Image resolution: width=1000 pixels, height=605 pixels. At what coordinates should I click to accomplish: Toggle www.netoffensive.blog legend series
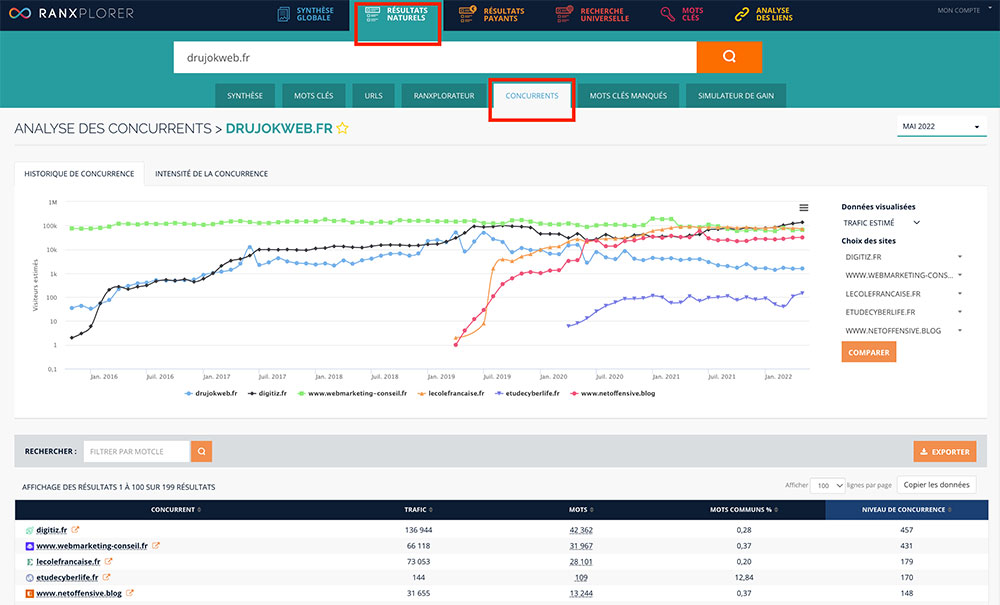point(613,393)
